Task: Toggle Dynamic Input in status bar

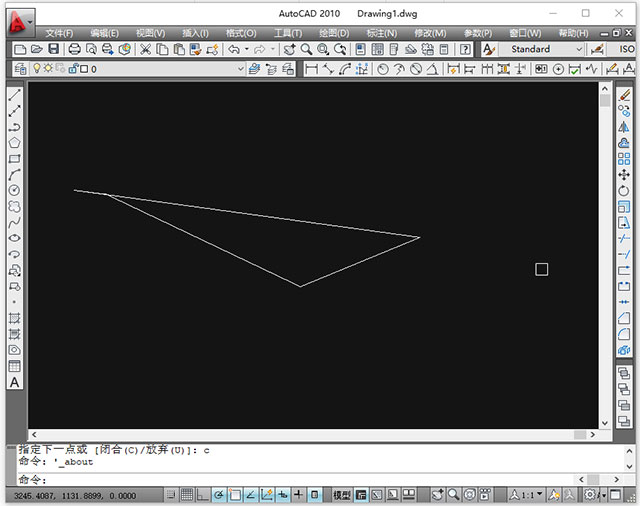Action: 282,495
